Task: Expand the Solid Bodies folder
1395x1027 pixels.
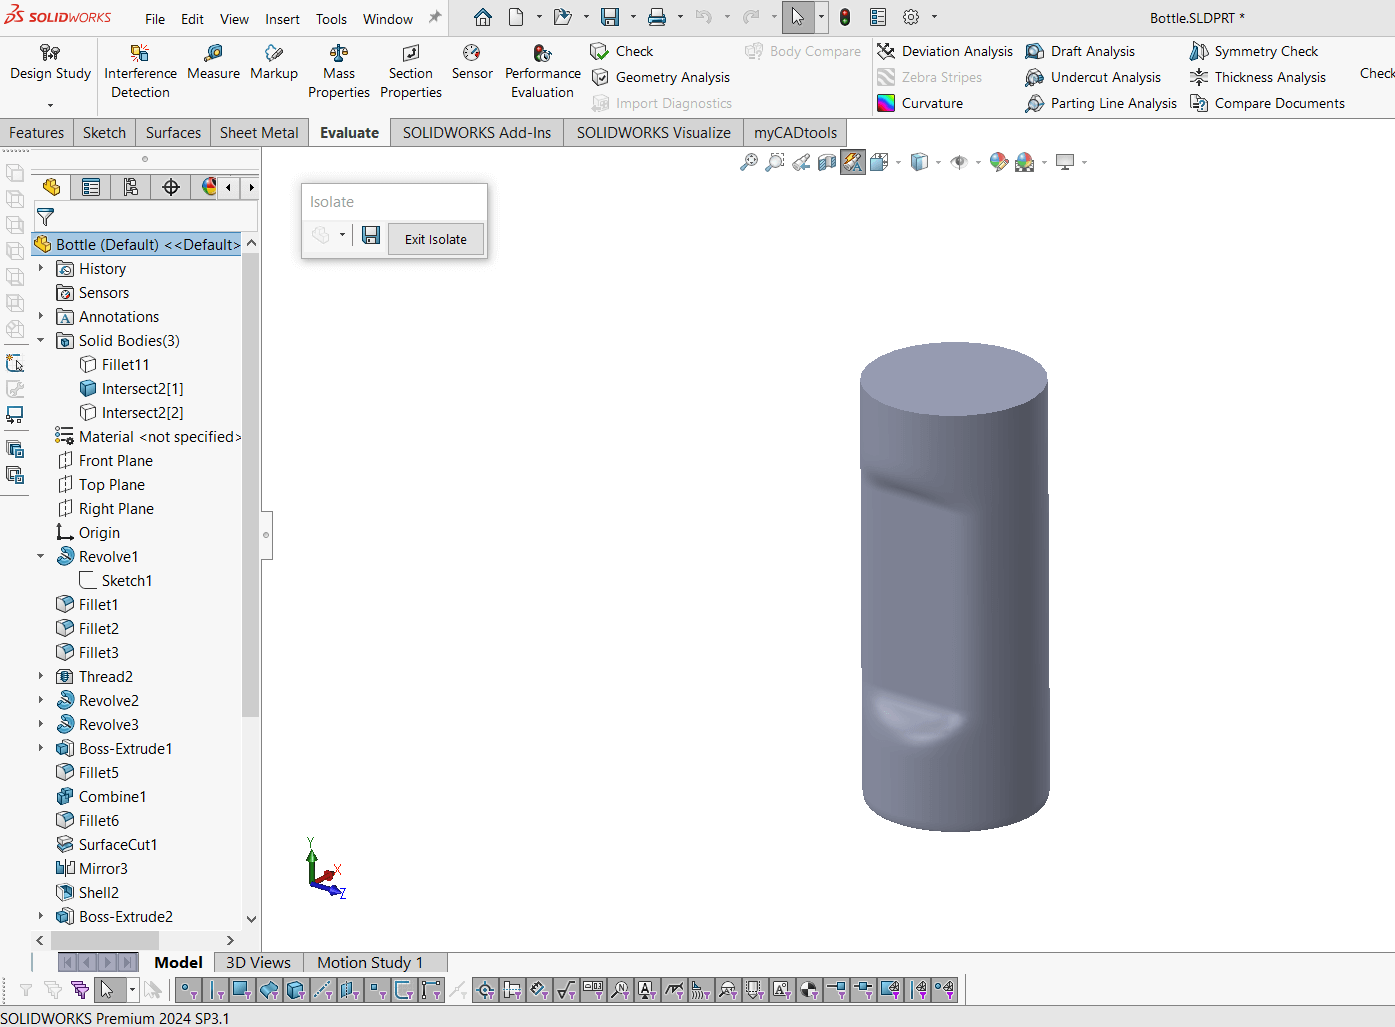Action: click(x=41, y=340)
